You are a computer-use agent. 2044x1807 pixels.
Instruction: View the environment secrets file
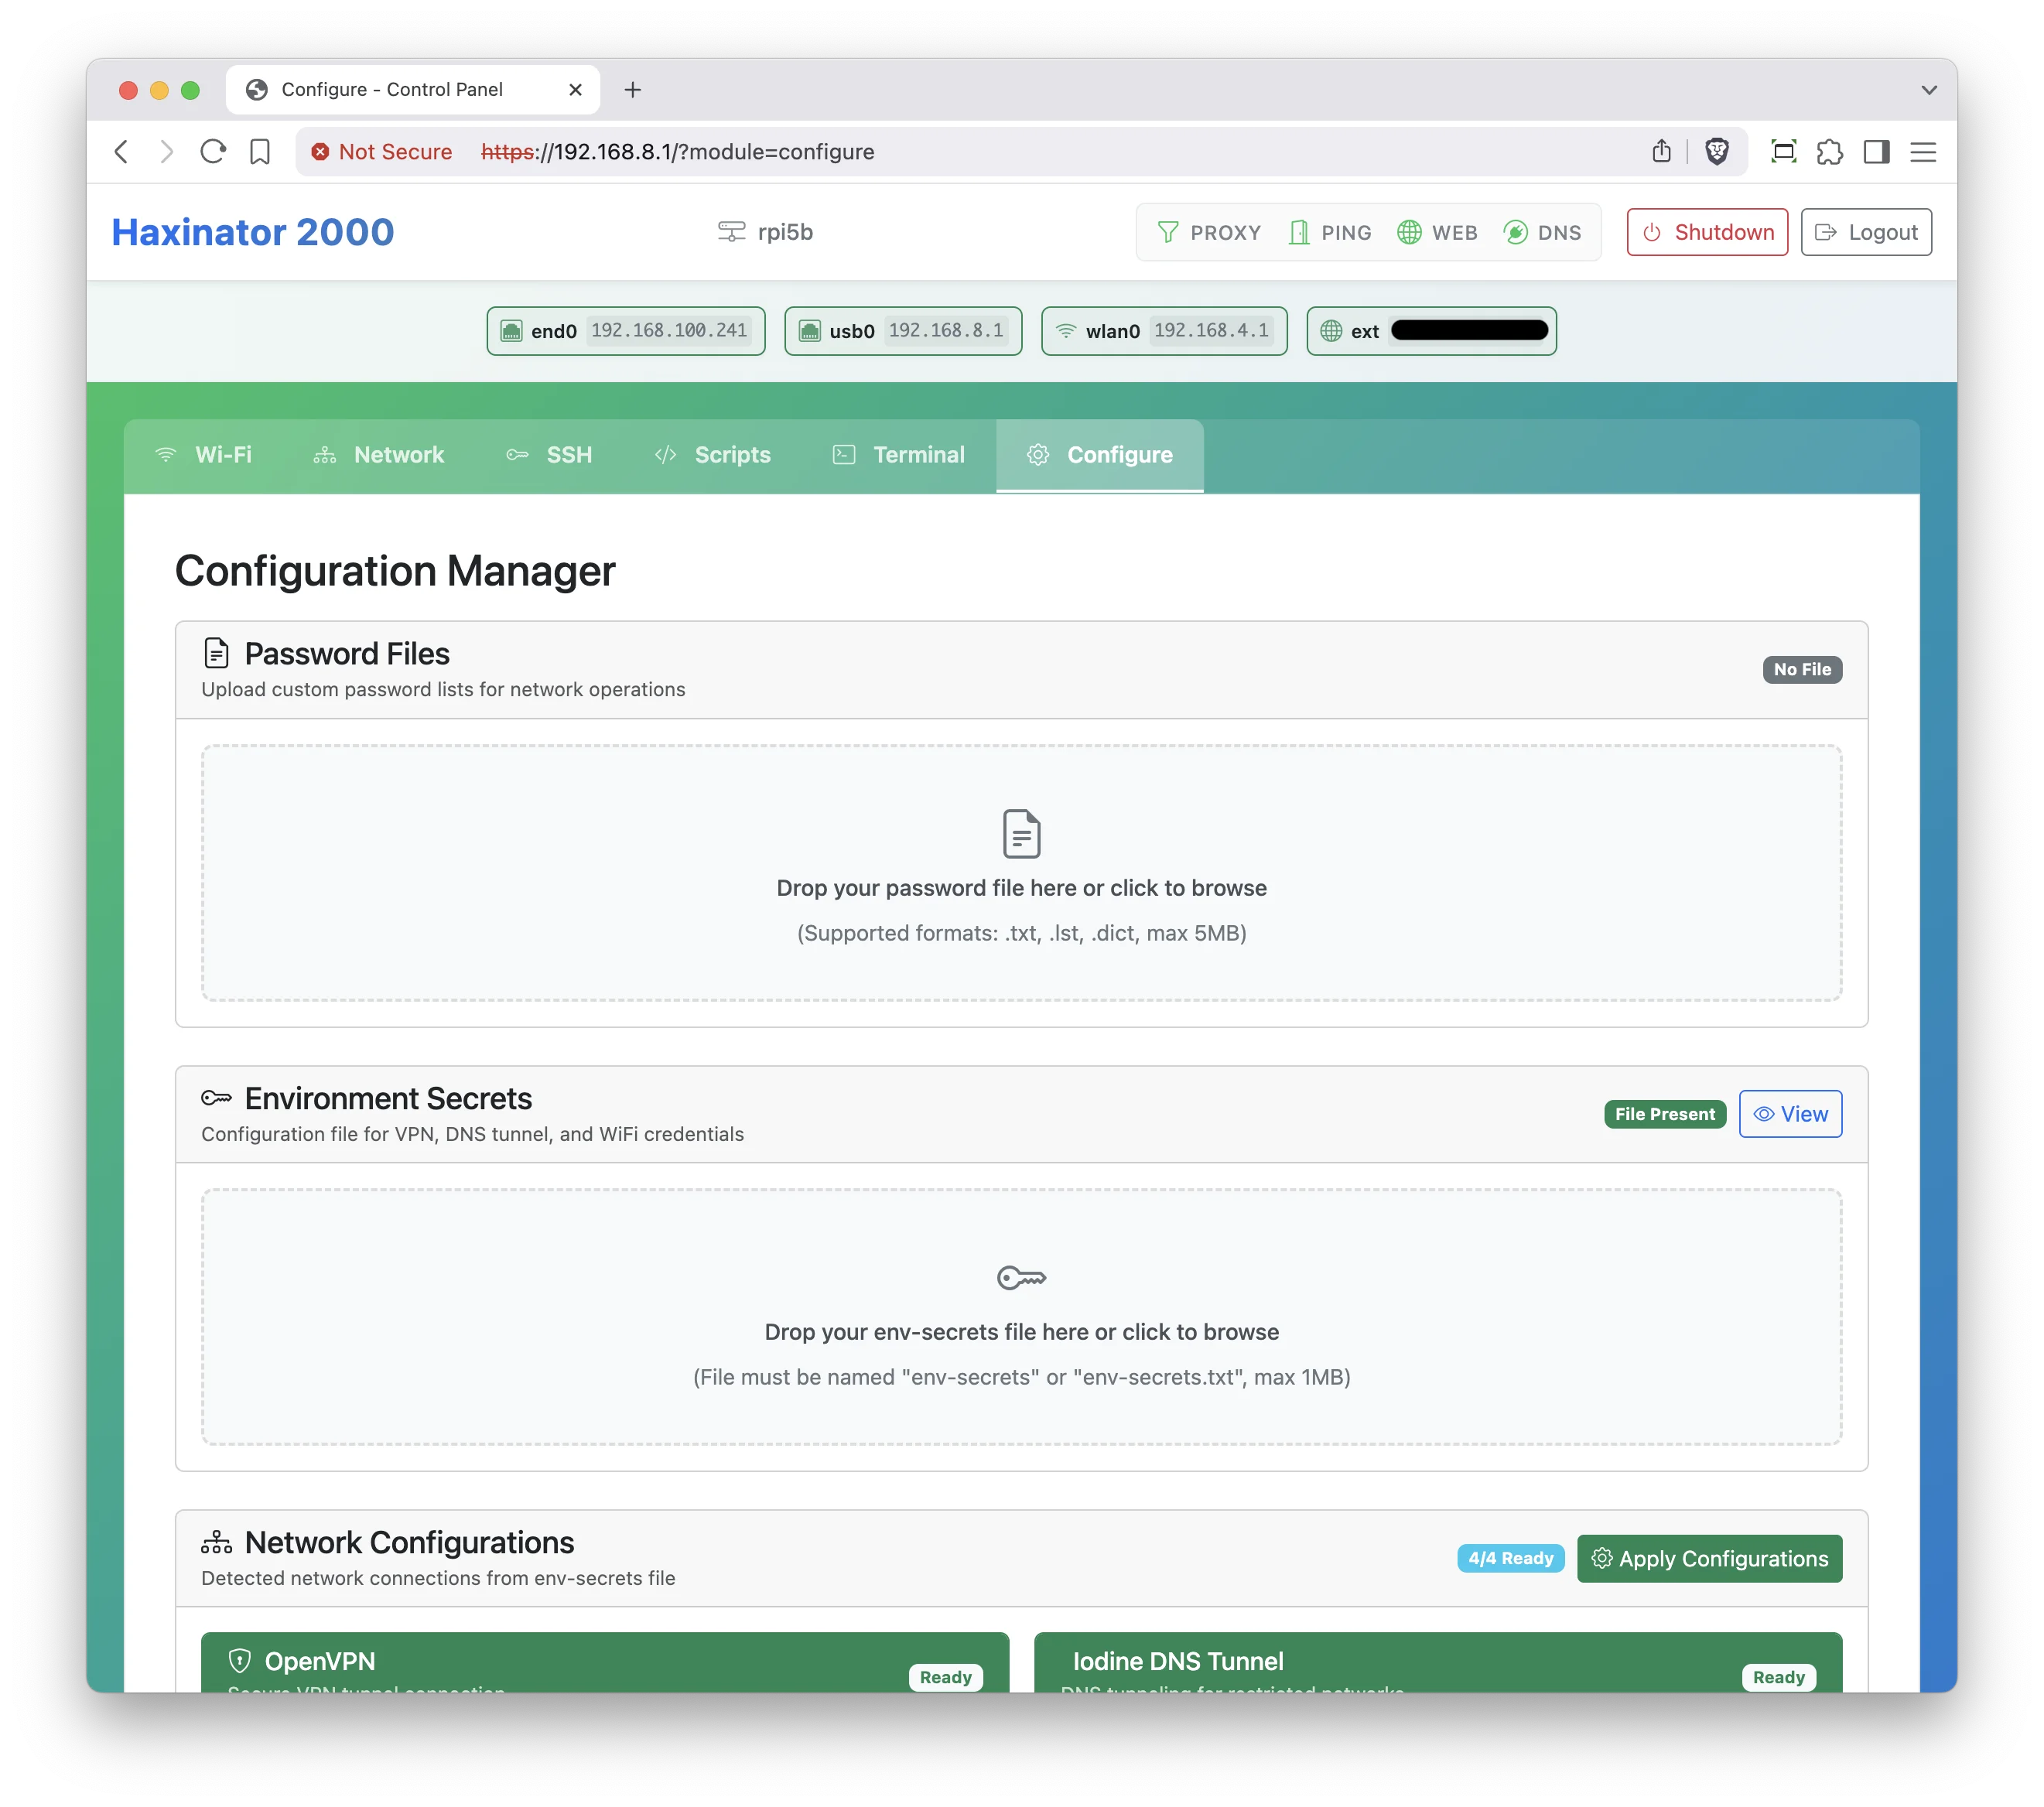point(1790,1114)
